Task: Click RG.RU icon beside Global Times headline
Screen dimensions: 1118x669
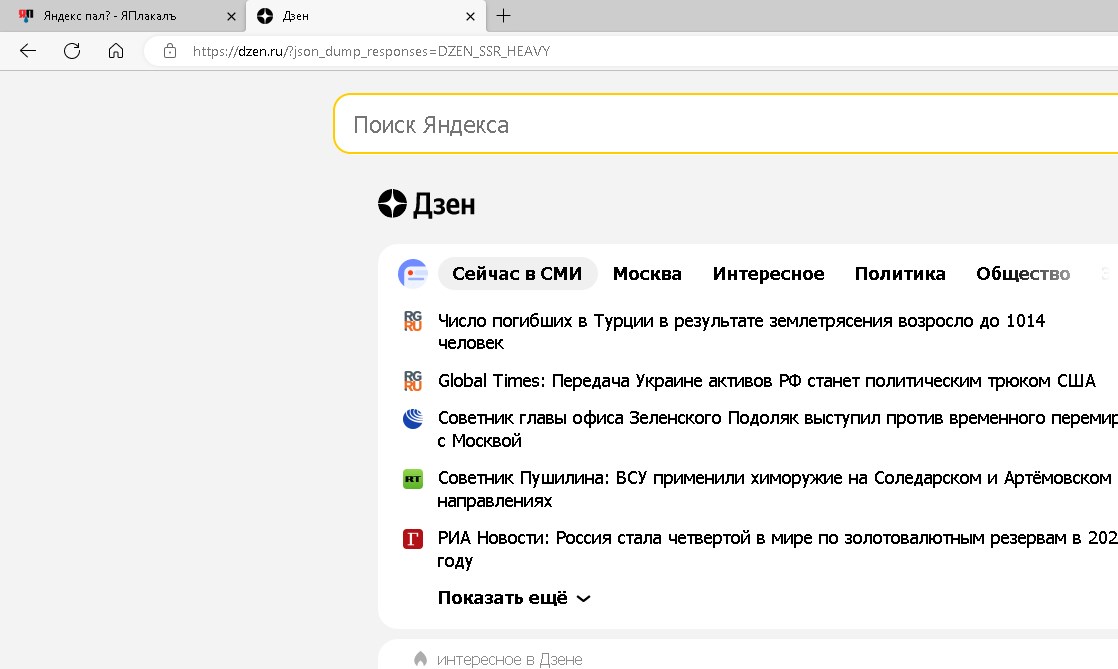Action: coord(413,381)
